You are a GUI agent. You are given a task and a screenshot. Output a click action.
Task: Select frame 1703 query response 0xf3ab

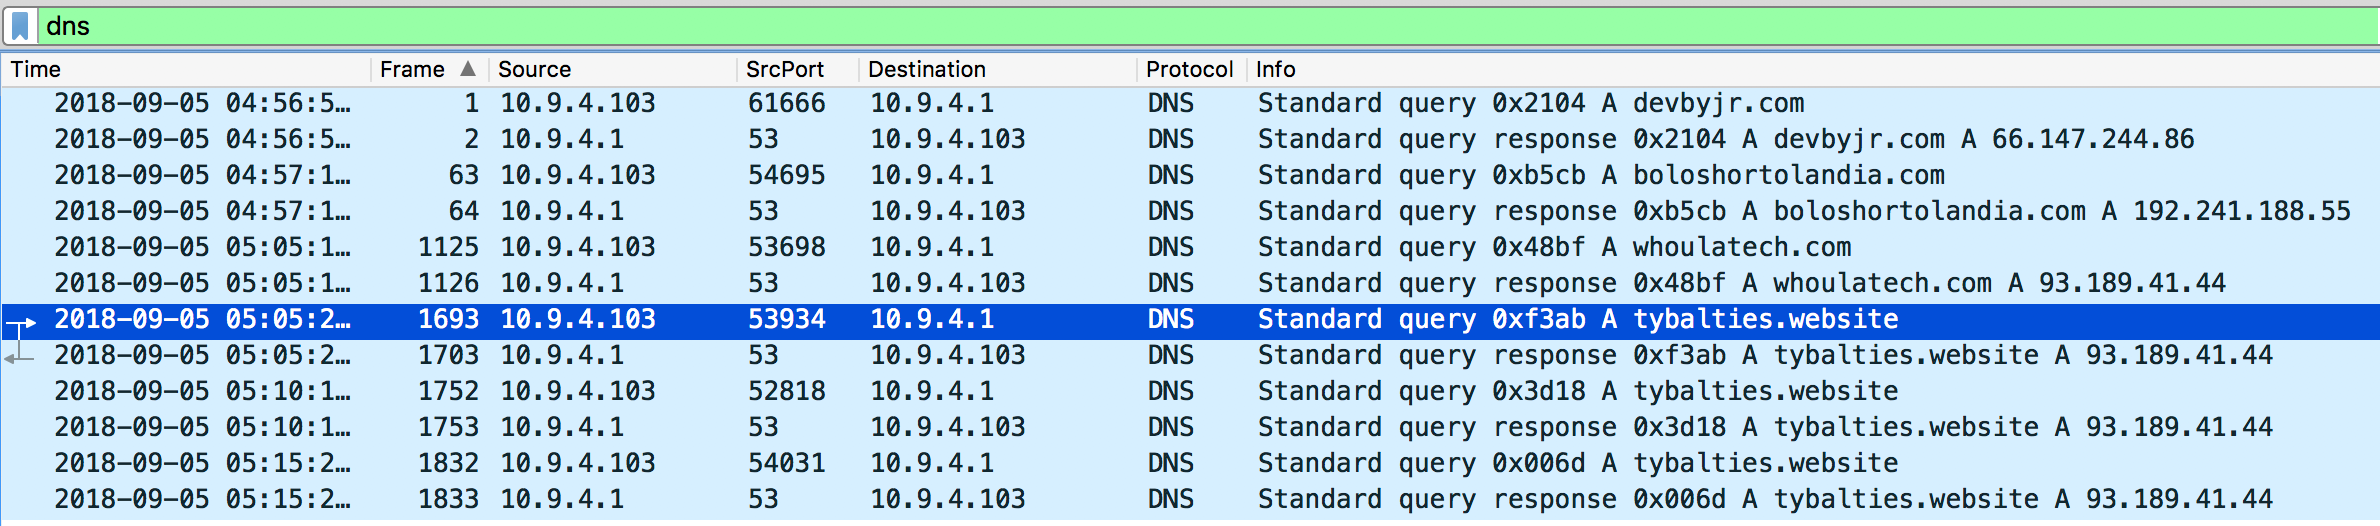(1190, 355)
